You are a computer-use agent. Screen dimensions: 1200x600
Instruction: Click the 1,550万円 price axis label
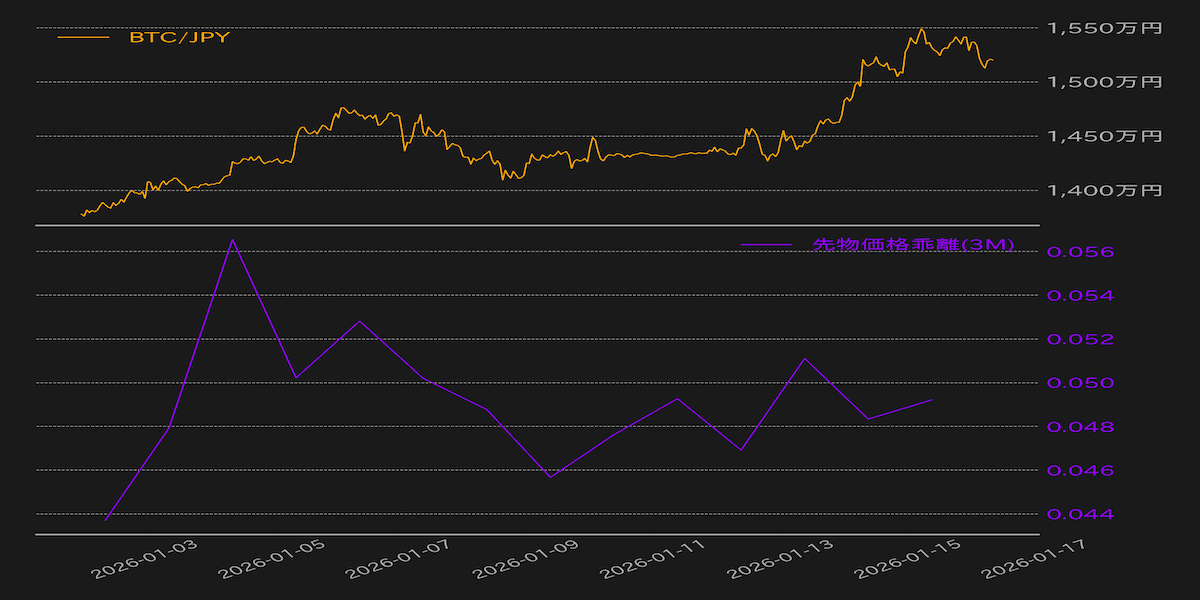(x=1104, y=28)
